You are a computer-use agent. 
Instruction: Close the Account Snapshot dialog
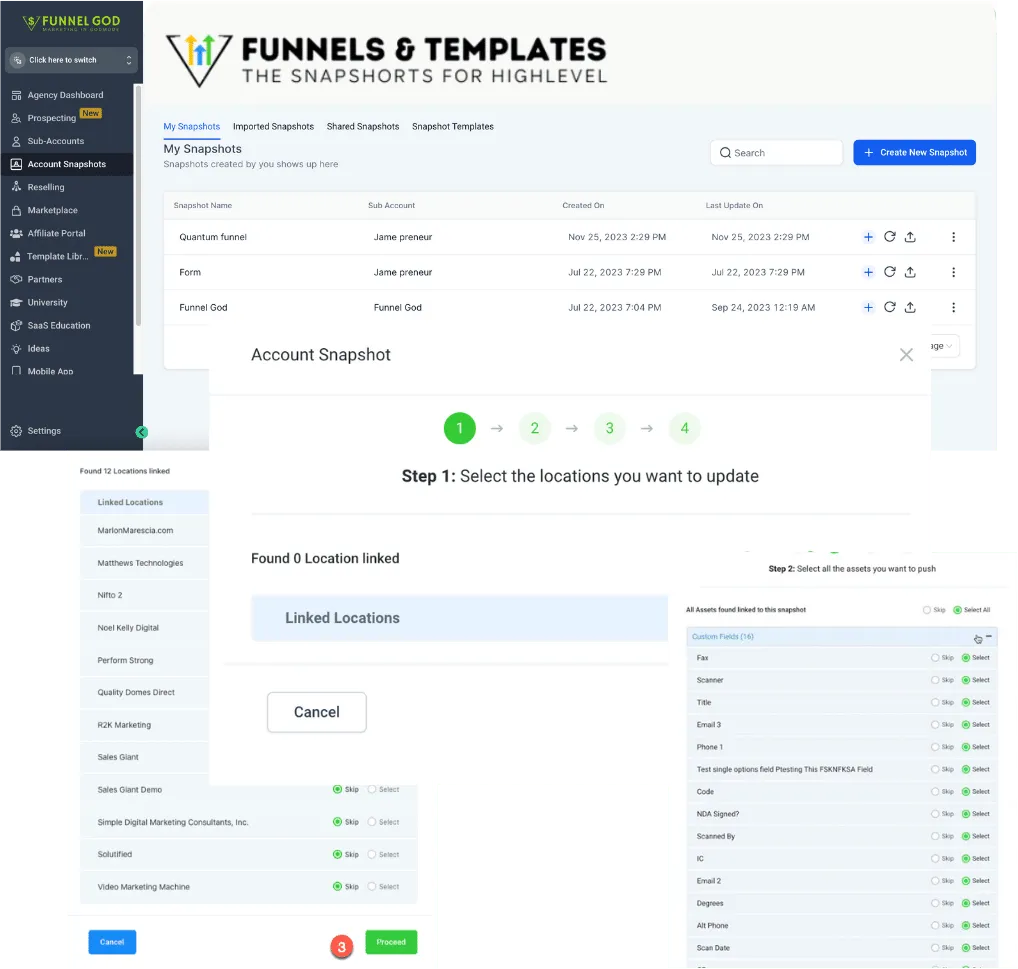[906, 354]
